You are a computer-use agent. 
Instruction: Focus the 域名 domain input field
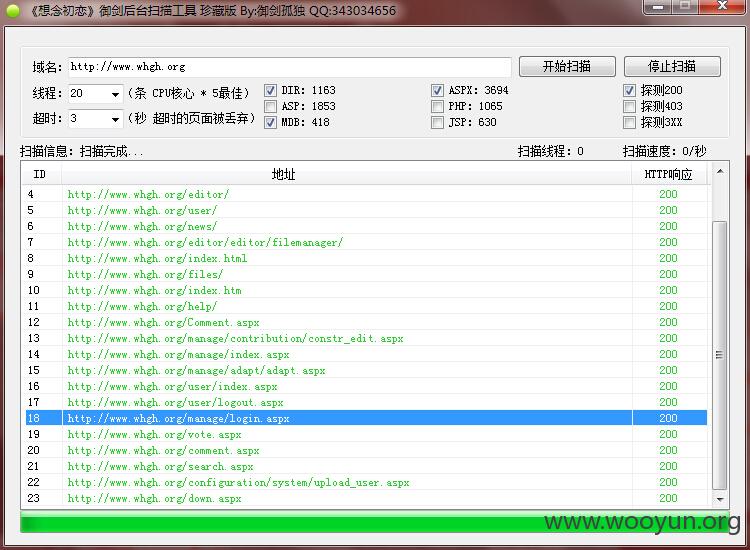[x=289, y=67]
